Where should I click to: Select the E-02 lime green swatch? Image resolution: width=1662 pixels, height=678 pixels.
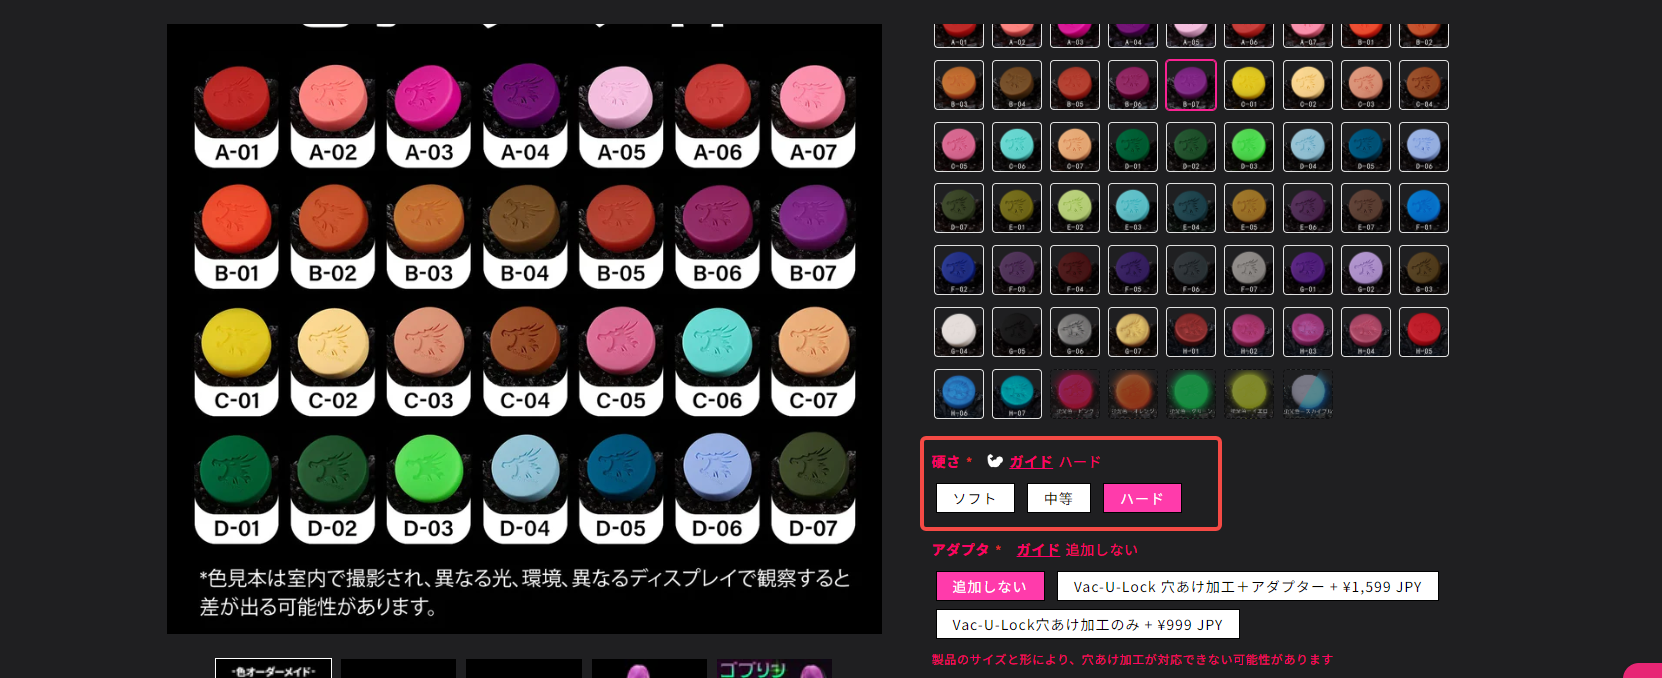pos(1075,208)
